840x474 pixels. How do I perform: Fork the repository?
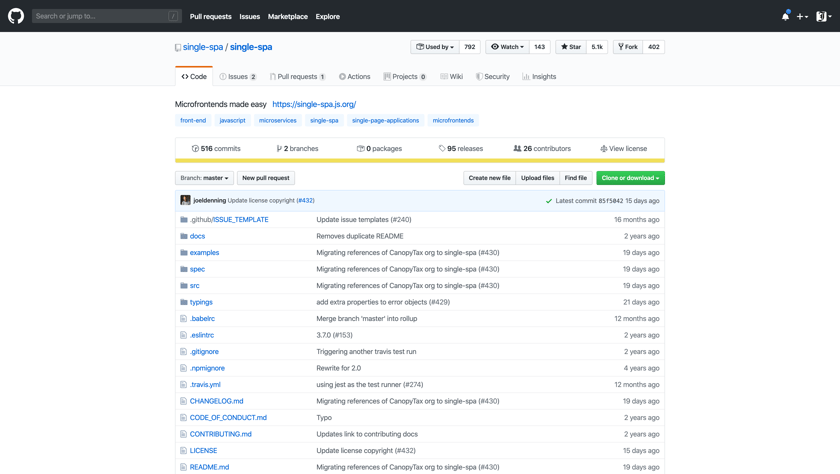pos(628,47)
